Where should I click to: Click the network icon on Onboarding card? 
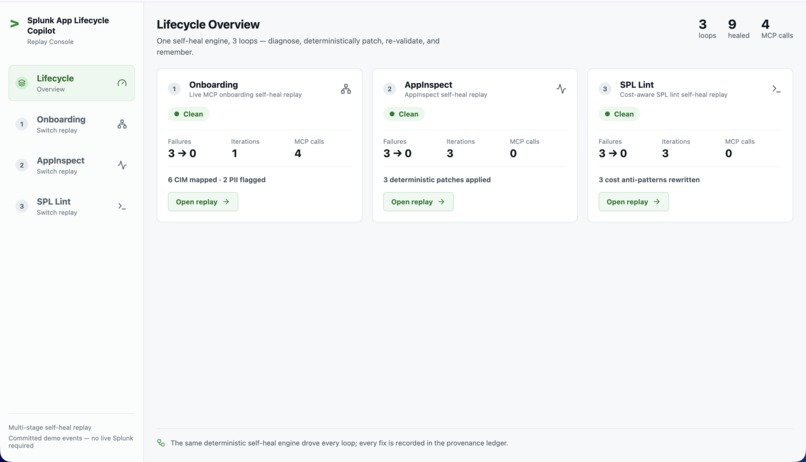click(x=346, y=89)
